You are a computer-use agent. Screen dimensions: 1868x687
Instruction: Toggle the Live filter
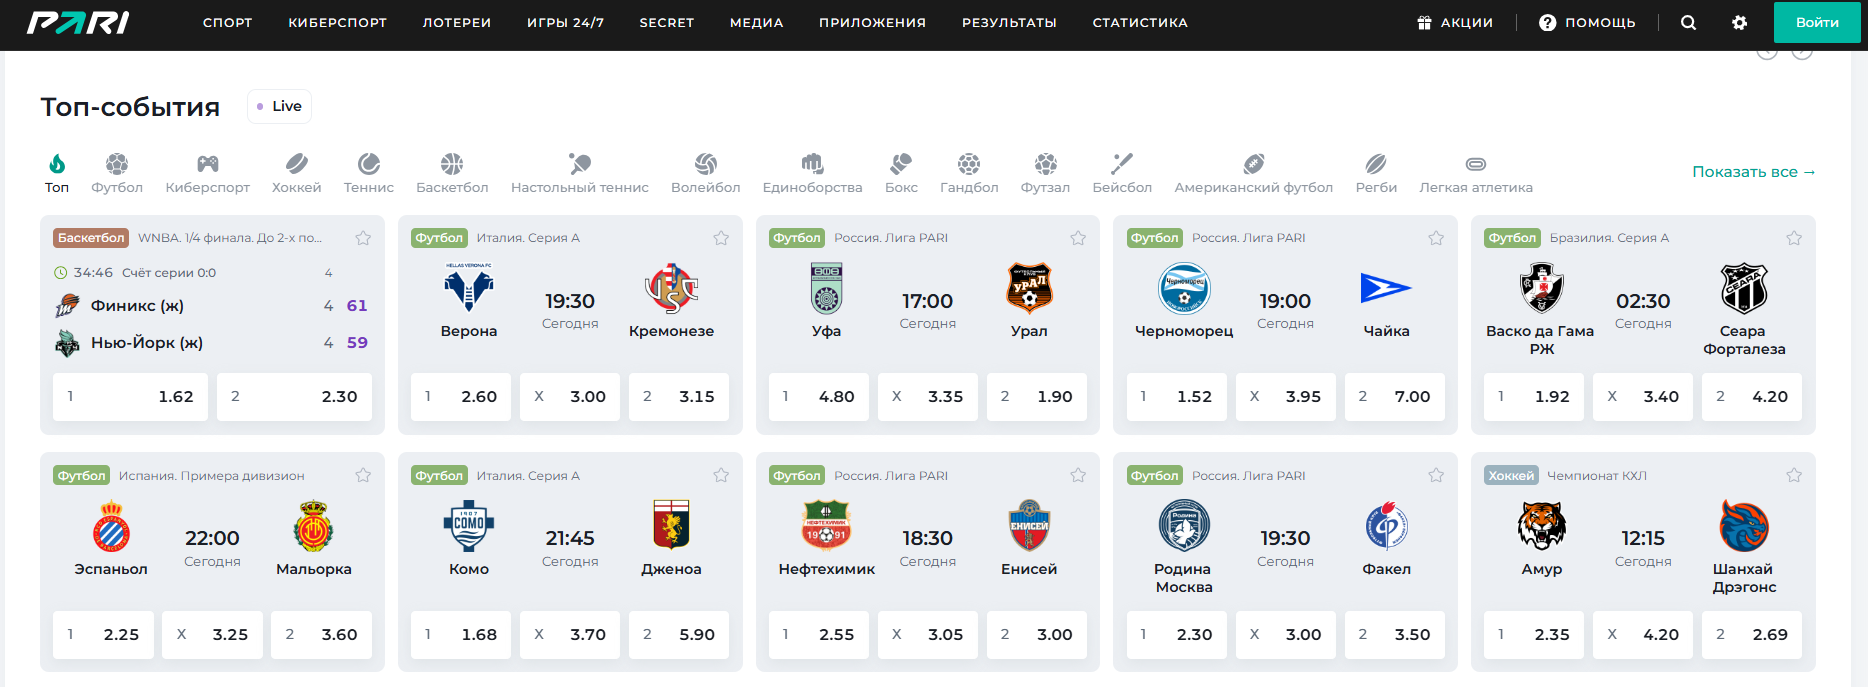pyautogui.click(x=279, y=106)
